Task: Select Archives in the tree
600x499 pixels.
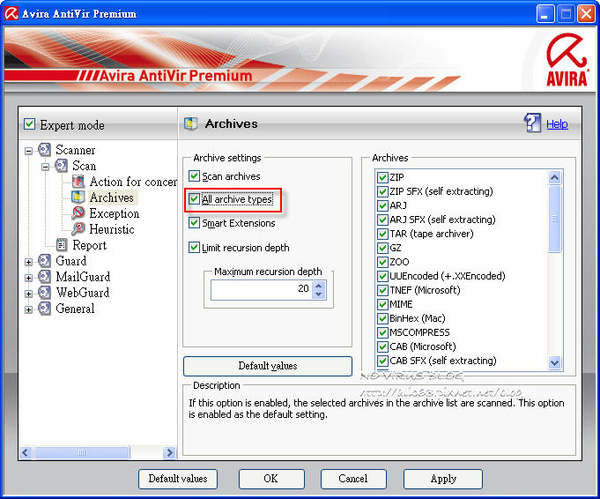Action: [x=111, y=197]
